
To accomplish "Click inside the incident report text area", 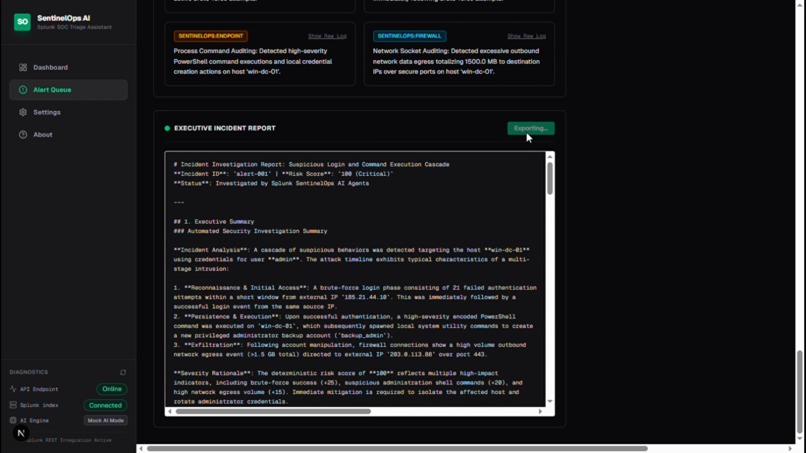I will (355, 279).
